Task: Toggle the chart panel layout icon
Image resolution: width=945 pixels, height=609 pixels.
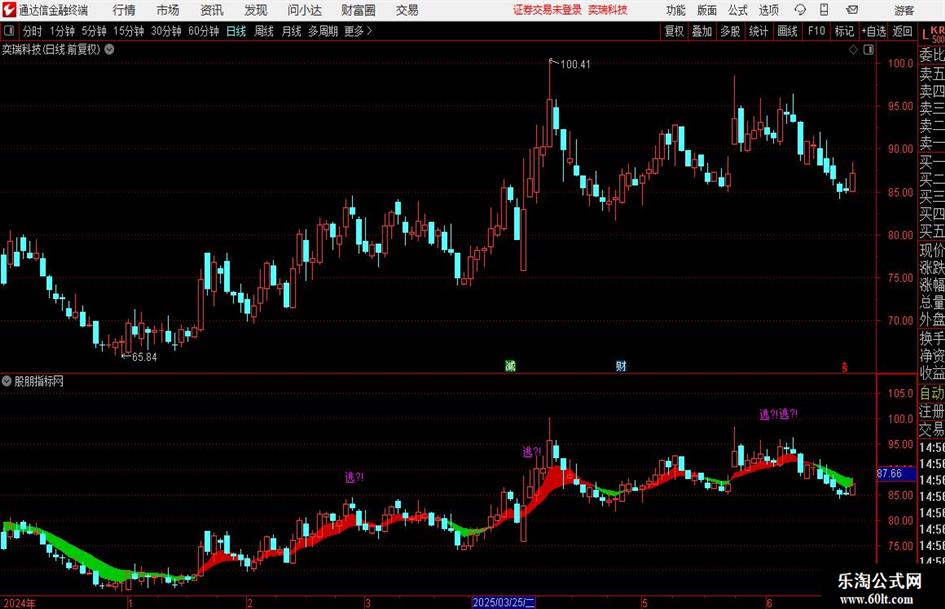Action: (x=868, y=50)
